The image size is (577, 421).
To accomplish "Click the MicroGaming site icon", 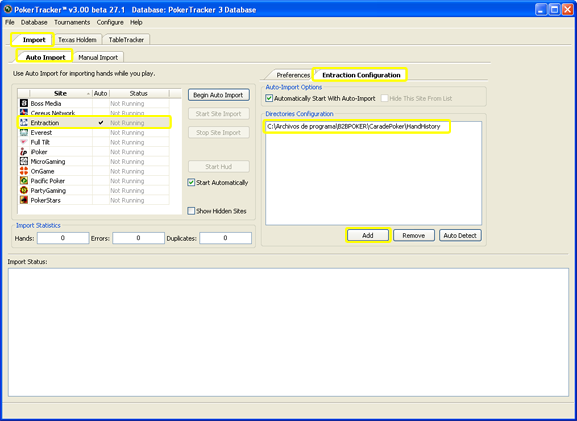I will coord(24,161).
